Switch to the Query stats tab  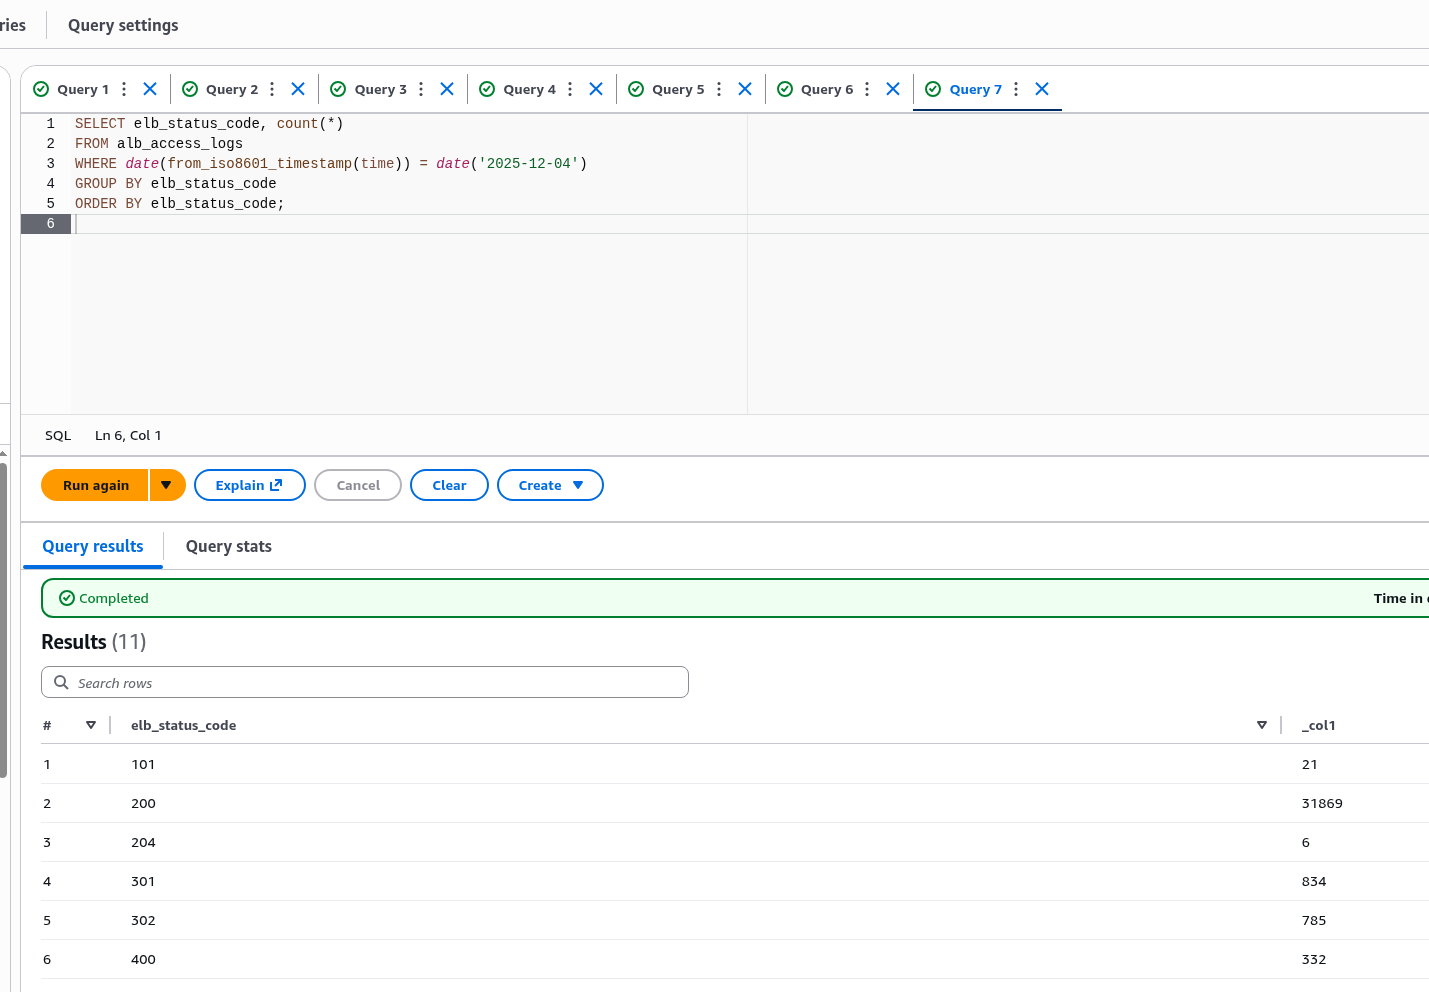tap(228, 546)
